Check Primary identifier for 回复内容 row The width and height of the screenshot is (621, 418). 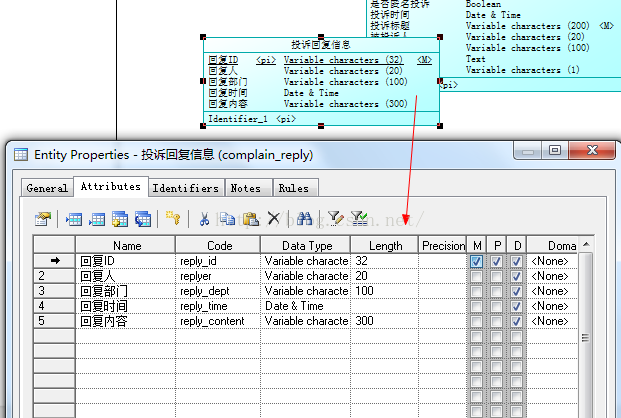pyautogui.click(x=496, y=321)
